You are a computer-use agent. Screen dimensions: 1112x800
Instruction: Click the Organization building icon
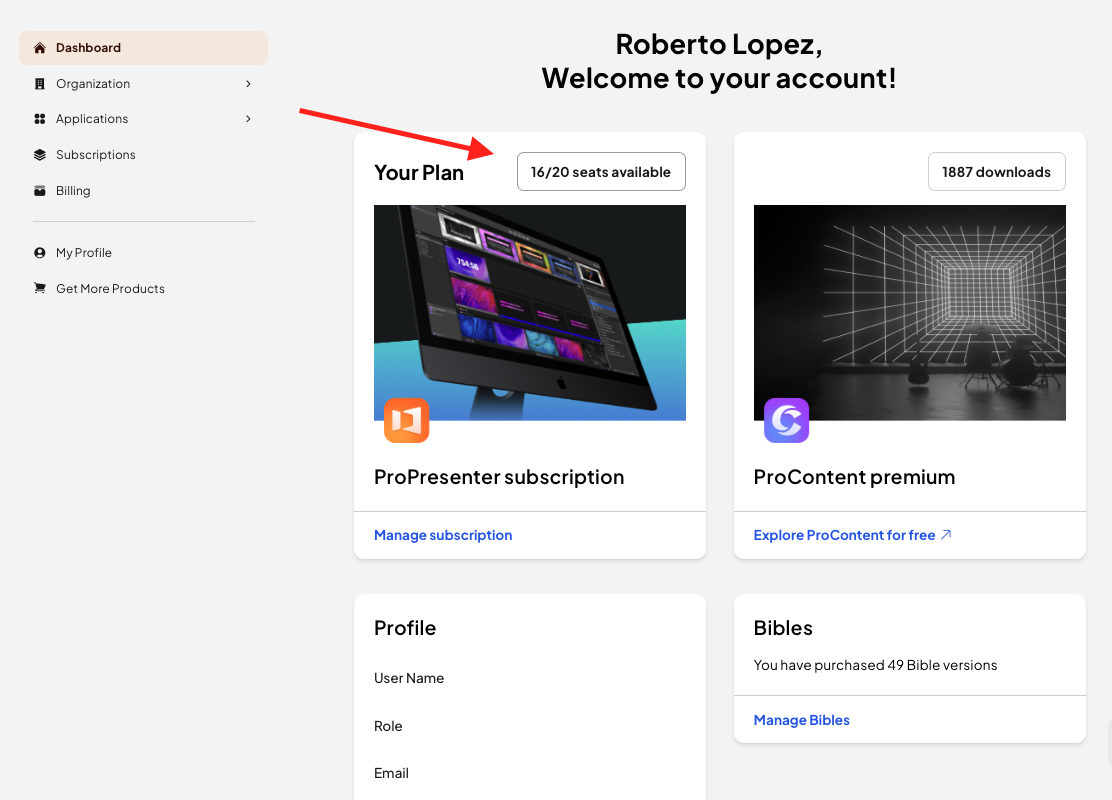[x=40, y=84]
